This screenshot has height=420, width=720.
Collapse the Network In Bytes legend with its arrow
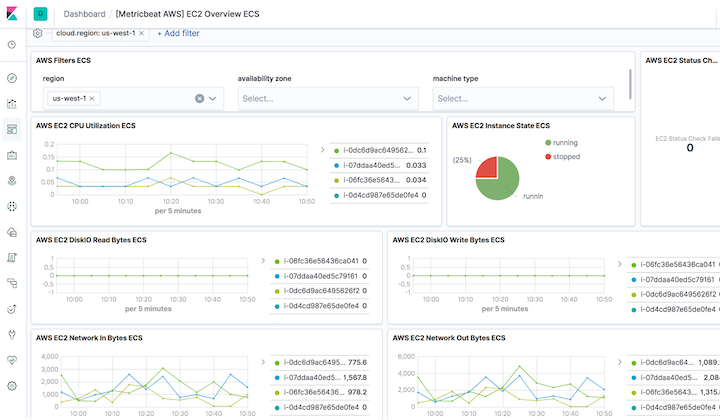tap(263, 362)
